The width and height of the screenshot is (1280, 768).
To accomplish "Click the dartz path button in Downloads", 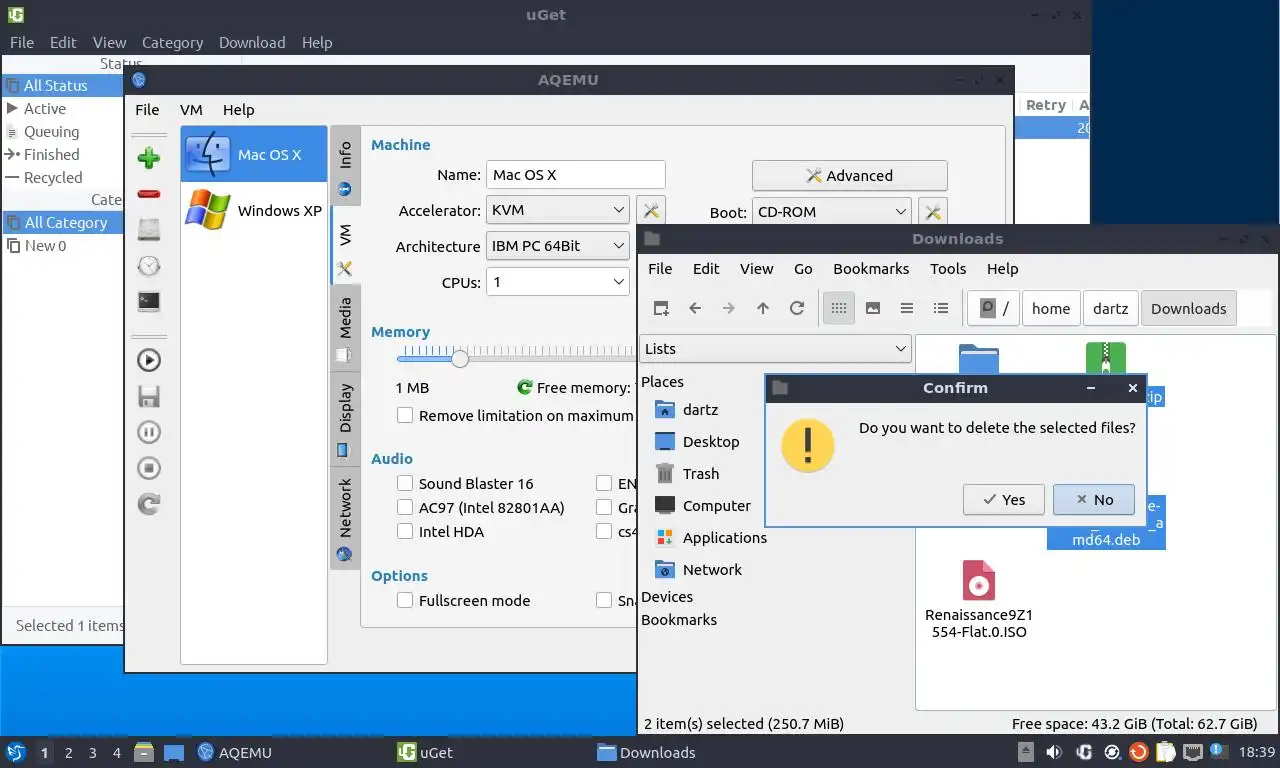I will pos(1110,308).
